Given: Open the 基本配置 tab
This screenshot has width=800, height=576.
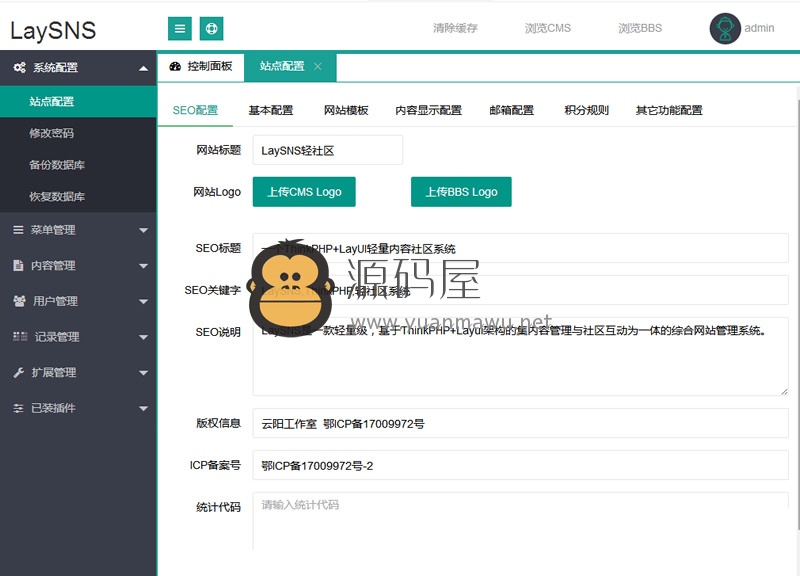Looking at the screenshot, I should pos(271,110).
